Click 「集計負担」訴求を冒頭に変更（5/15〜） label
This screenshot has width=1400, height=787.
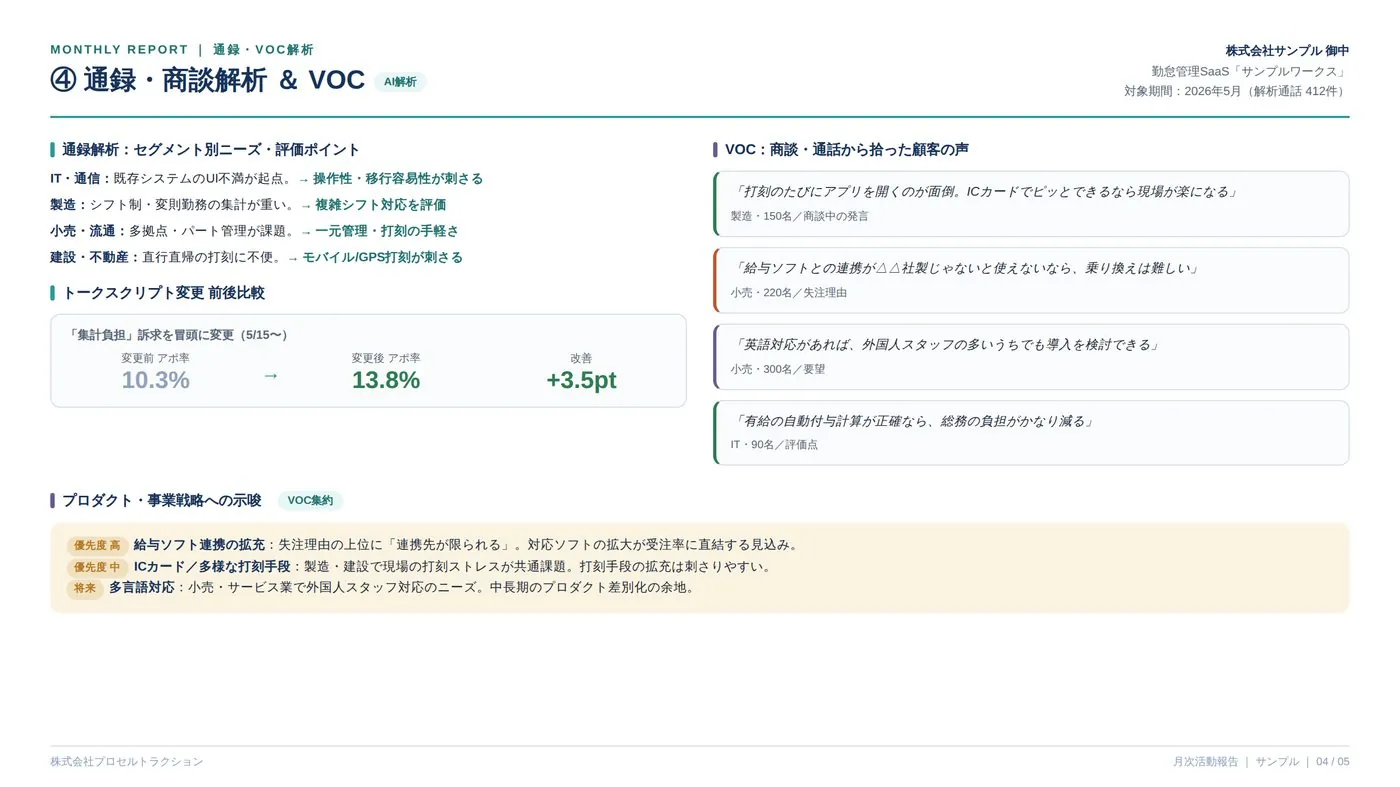click(x=180, y=335)
